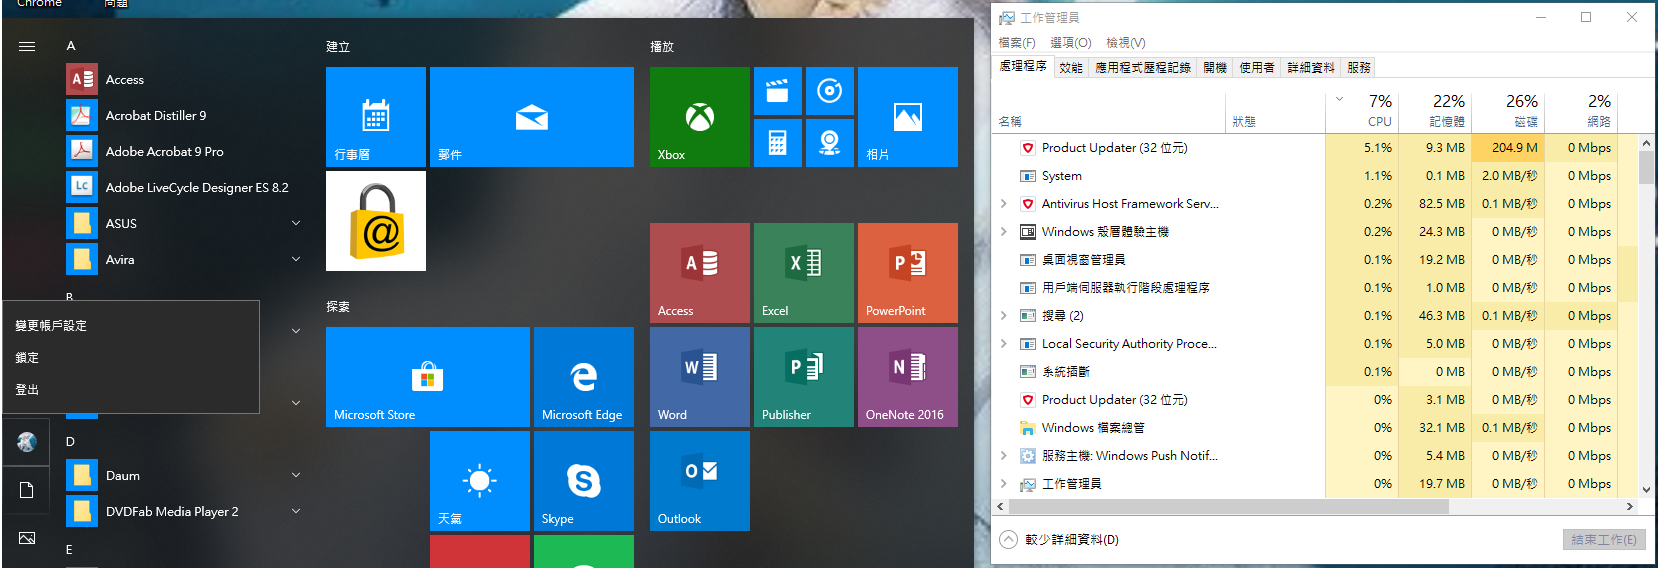Open the 選項(O) menu in Task Manager
Screen dimensions: 1658x568
tap(1070, 43)
